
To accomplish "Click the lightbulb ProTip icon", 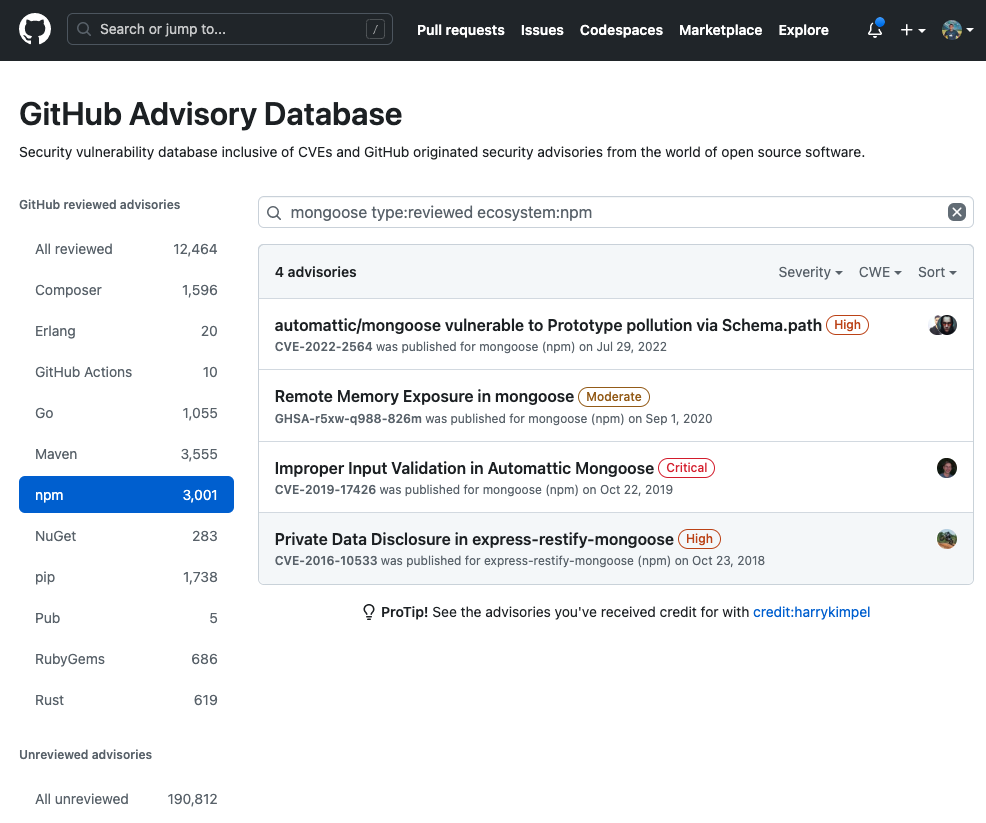I will pyautogui.click(x=368, y=612).
